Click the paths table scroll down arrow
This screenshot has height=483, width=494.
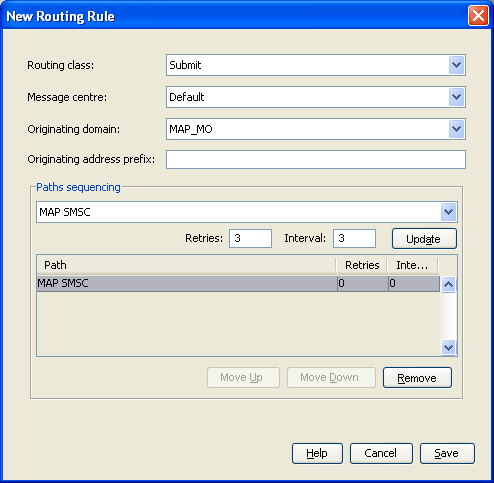[448, 347]
